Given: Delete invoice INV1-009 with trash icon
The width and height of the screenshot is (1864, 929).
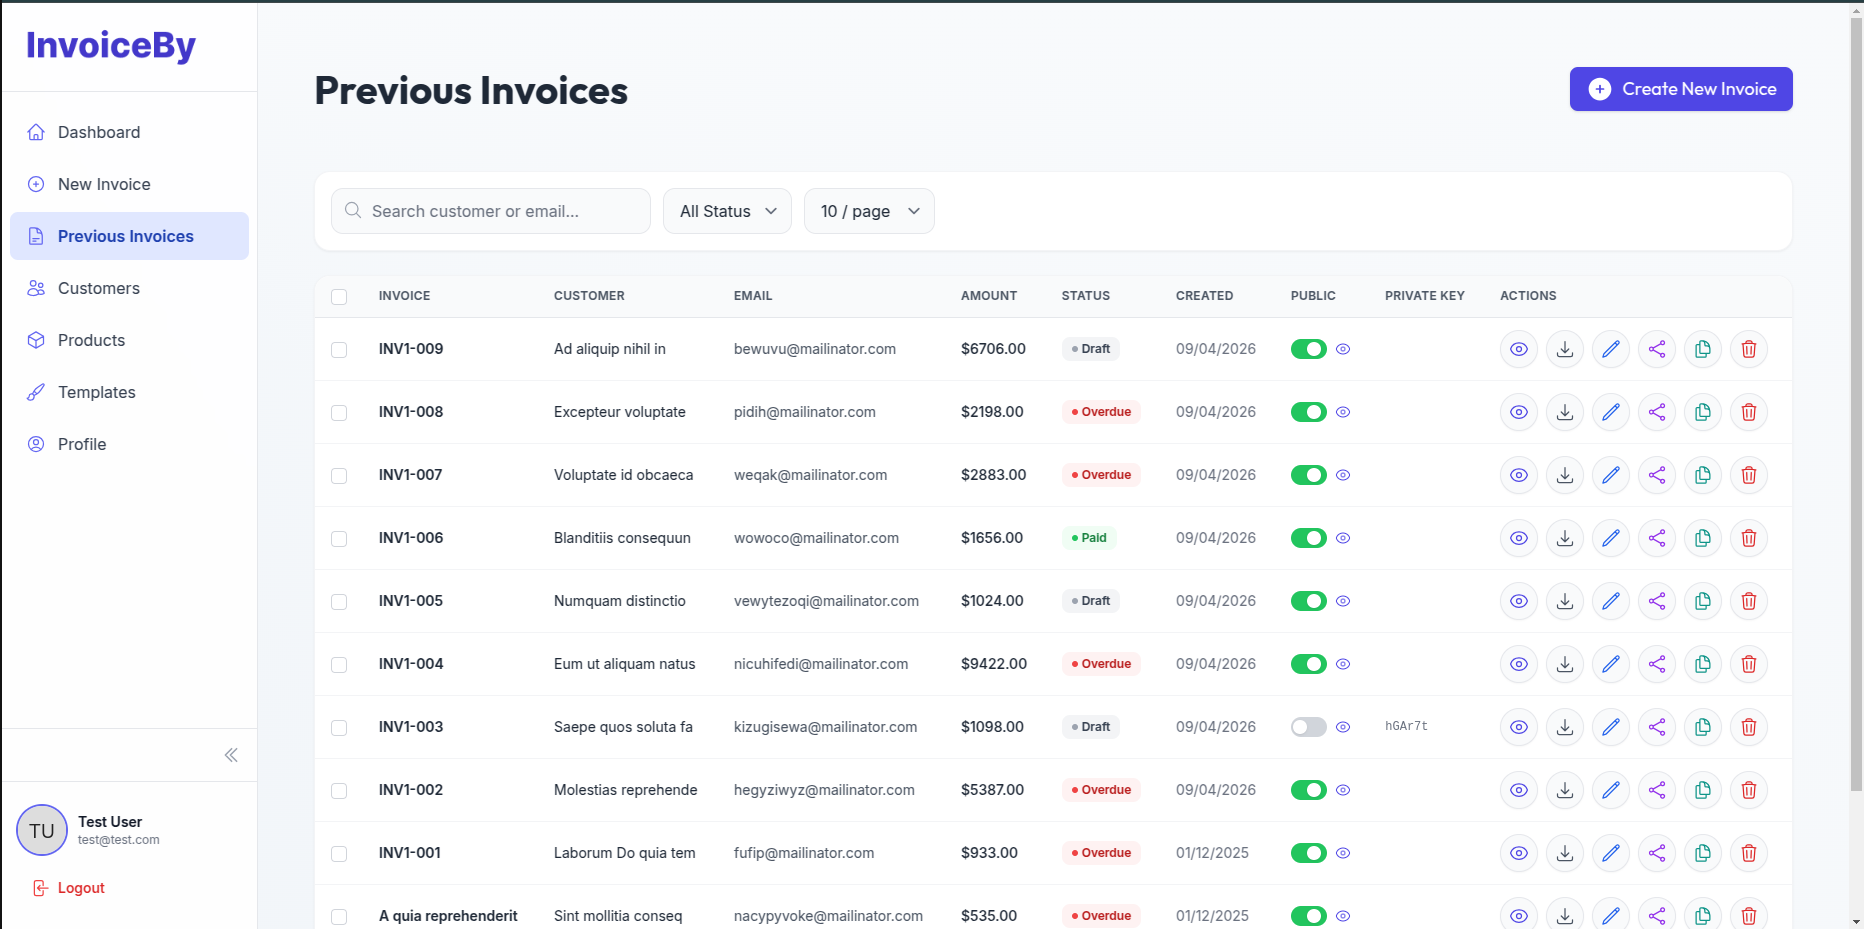Looking at the screenshot, I should click(x=1749, y=349).
